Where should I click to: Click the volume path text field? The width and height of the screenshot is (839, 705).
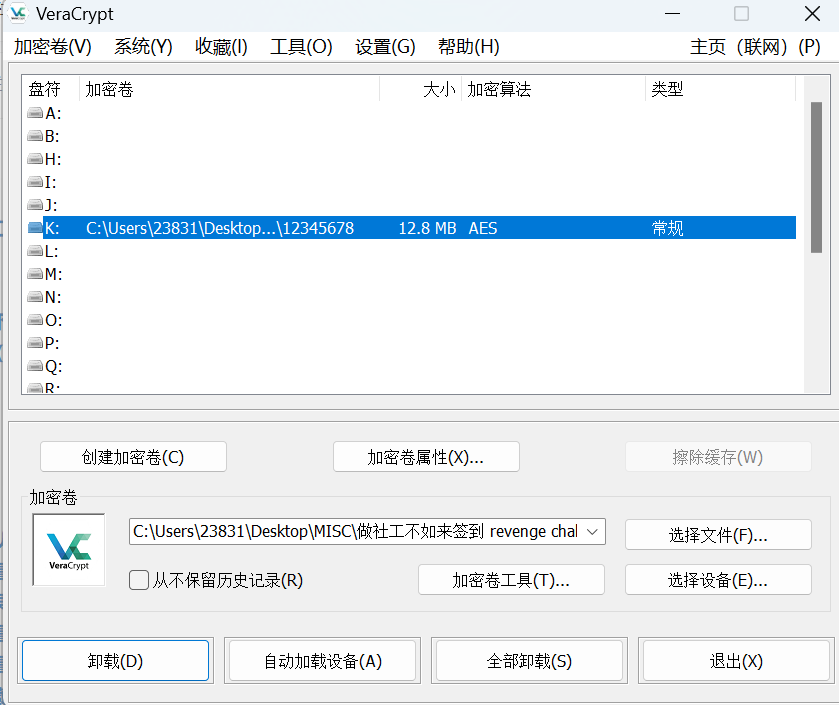tap(356, 532)
